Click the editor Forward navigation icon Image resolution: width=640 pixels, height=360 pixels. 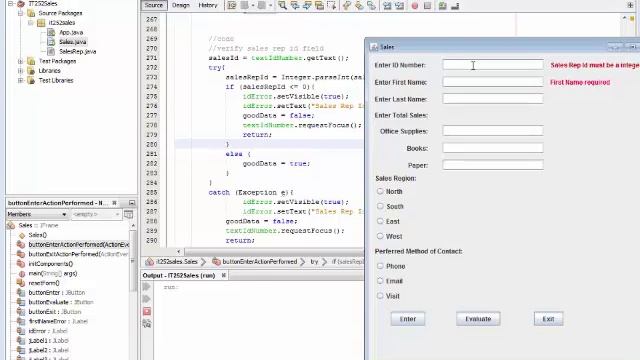262,5
